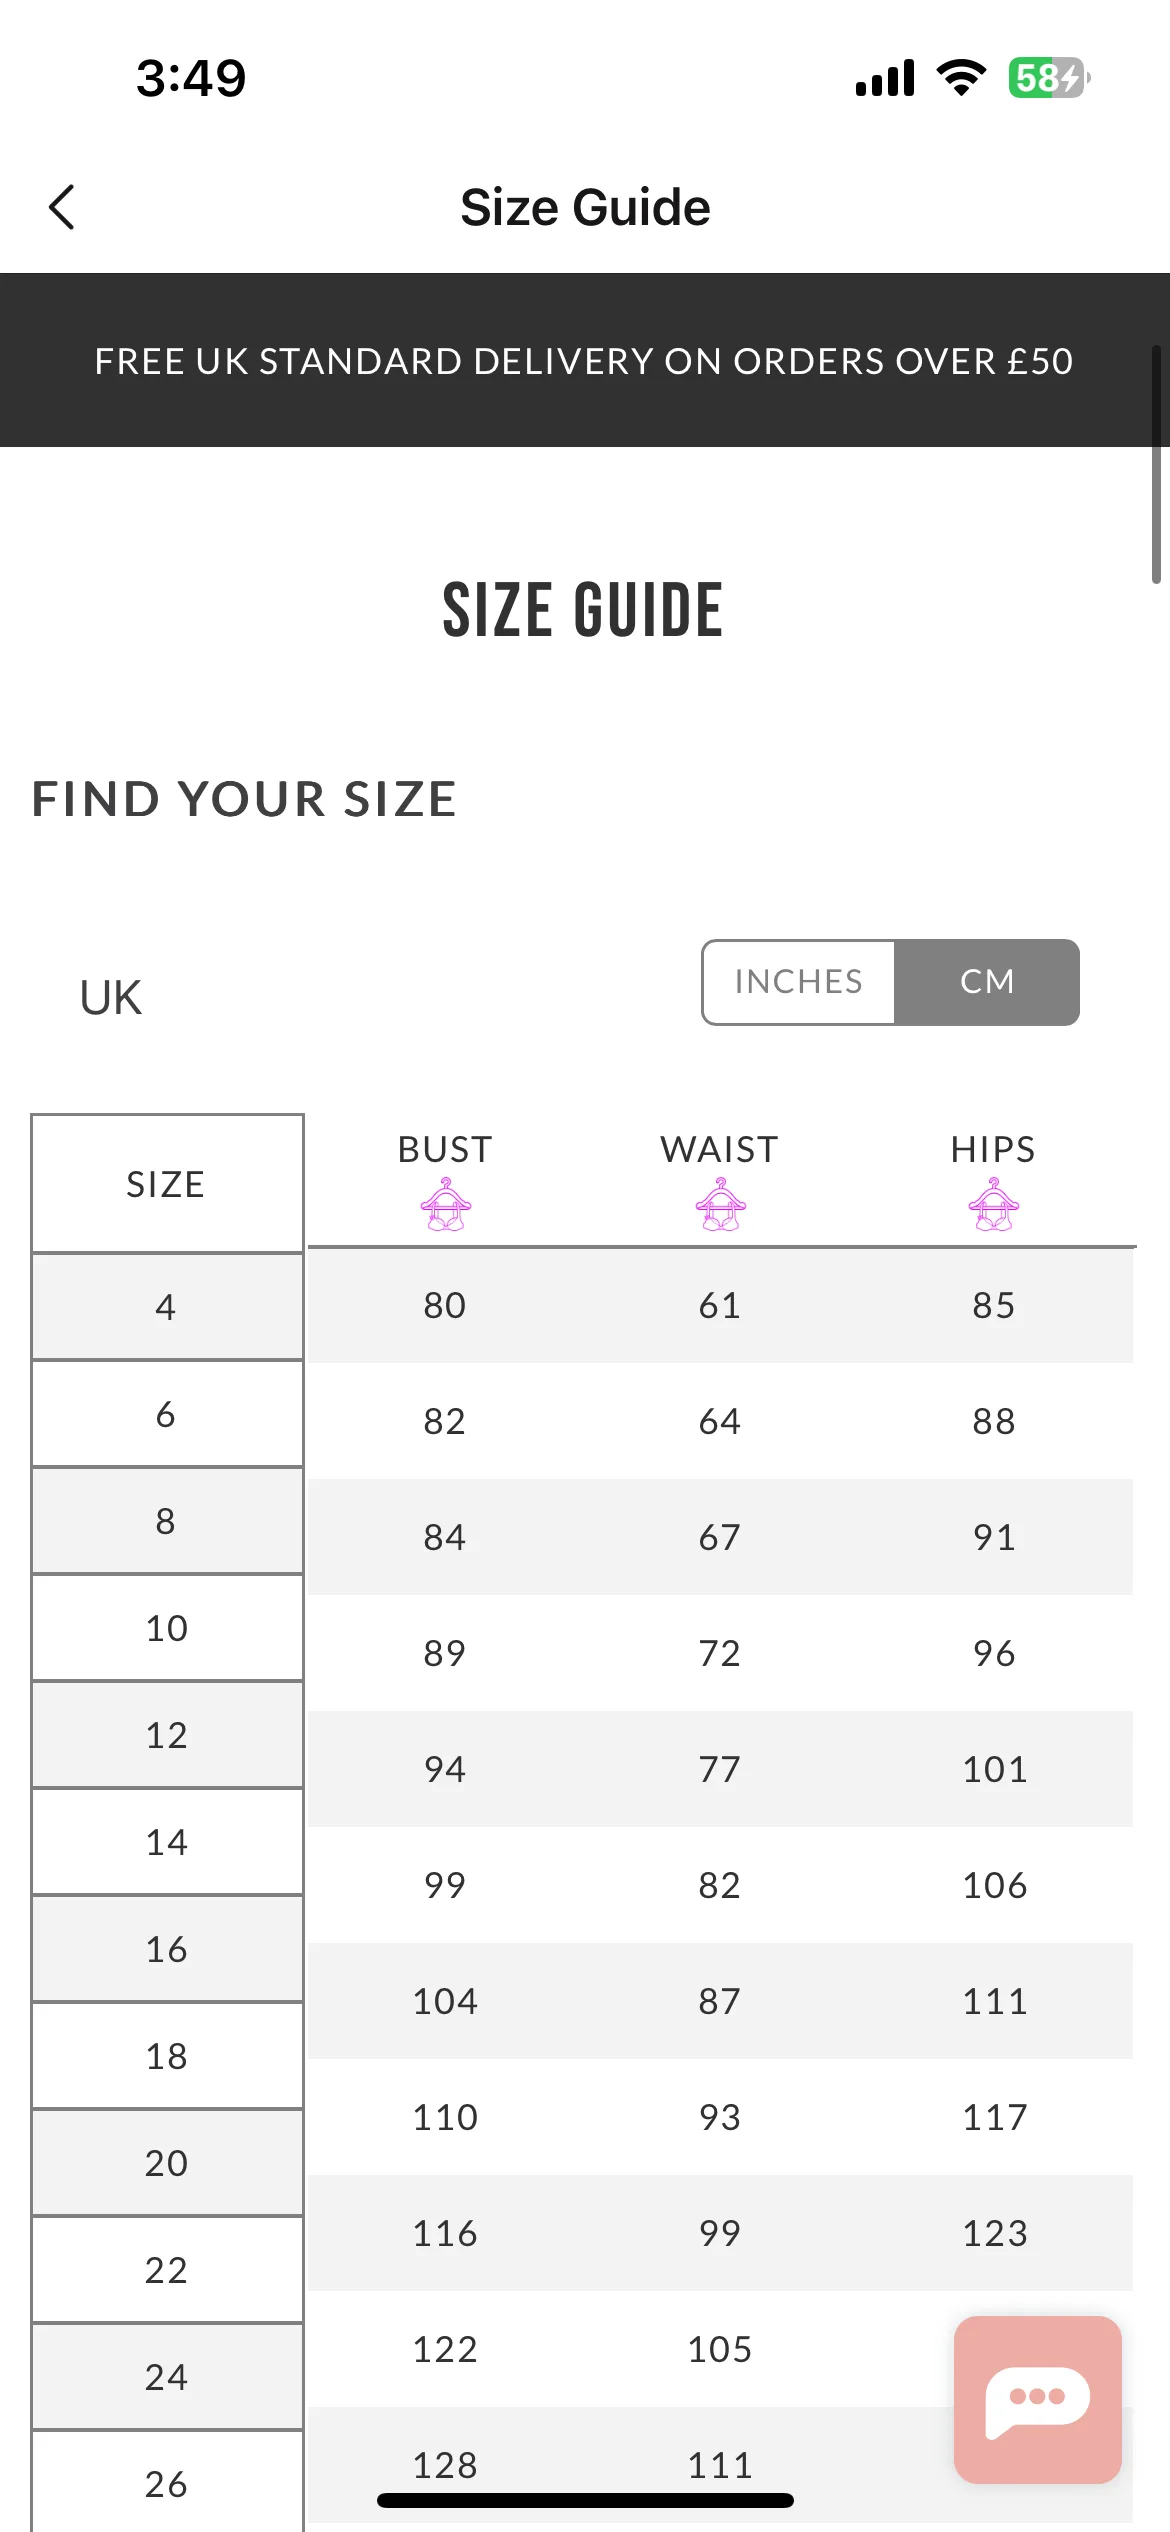The image size is (1170, 2532).
Task: Tap the battery status icon
Action: pyautogui.click(x=1049, y=77)
